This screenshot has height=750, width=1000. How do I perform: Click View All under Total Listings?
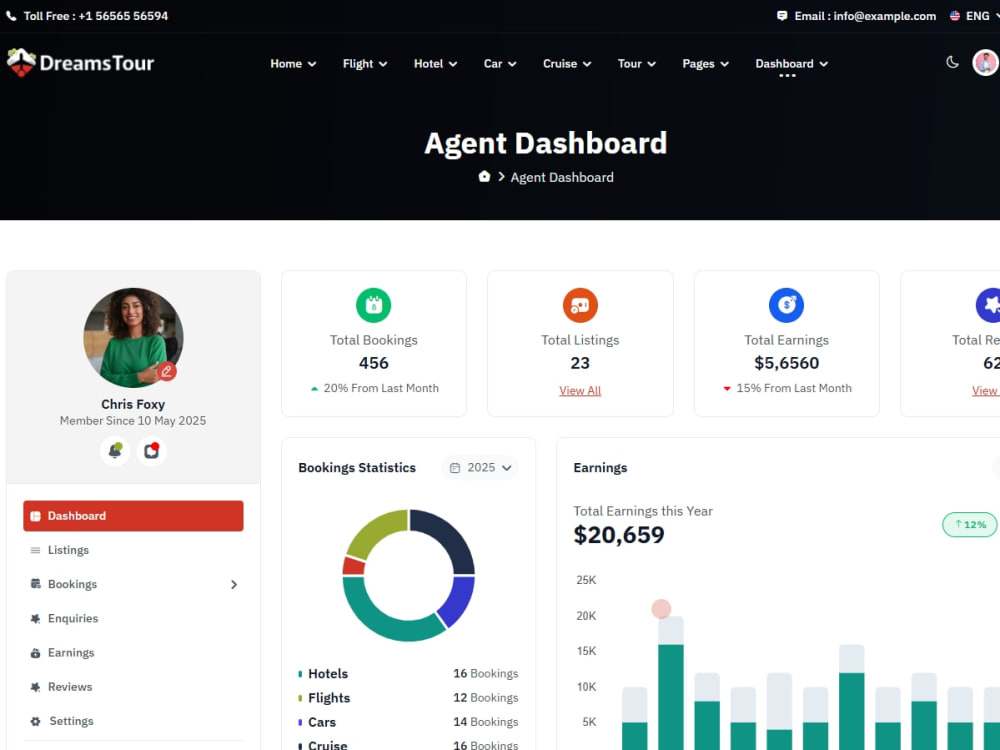(x=580, y=390)
